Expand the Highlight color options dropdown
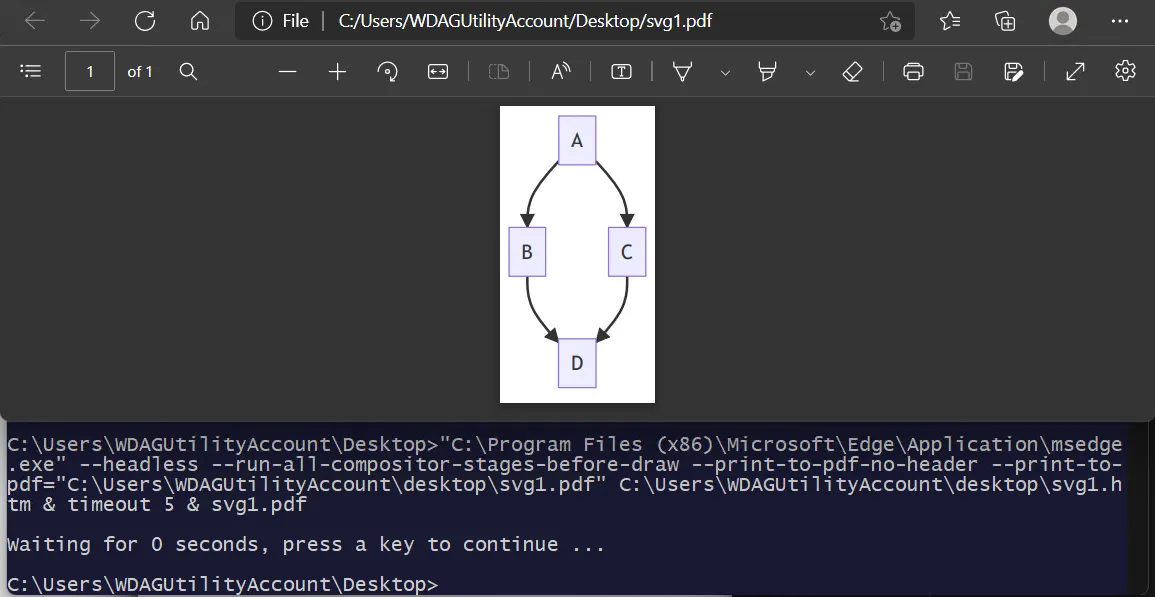This screenshot has width=1155, height=597. pos(810,72)
